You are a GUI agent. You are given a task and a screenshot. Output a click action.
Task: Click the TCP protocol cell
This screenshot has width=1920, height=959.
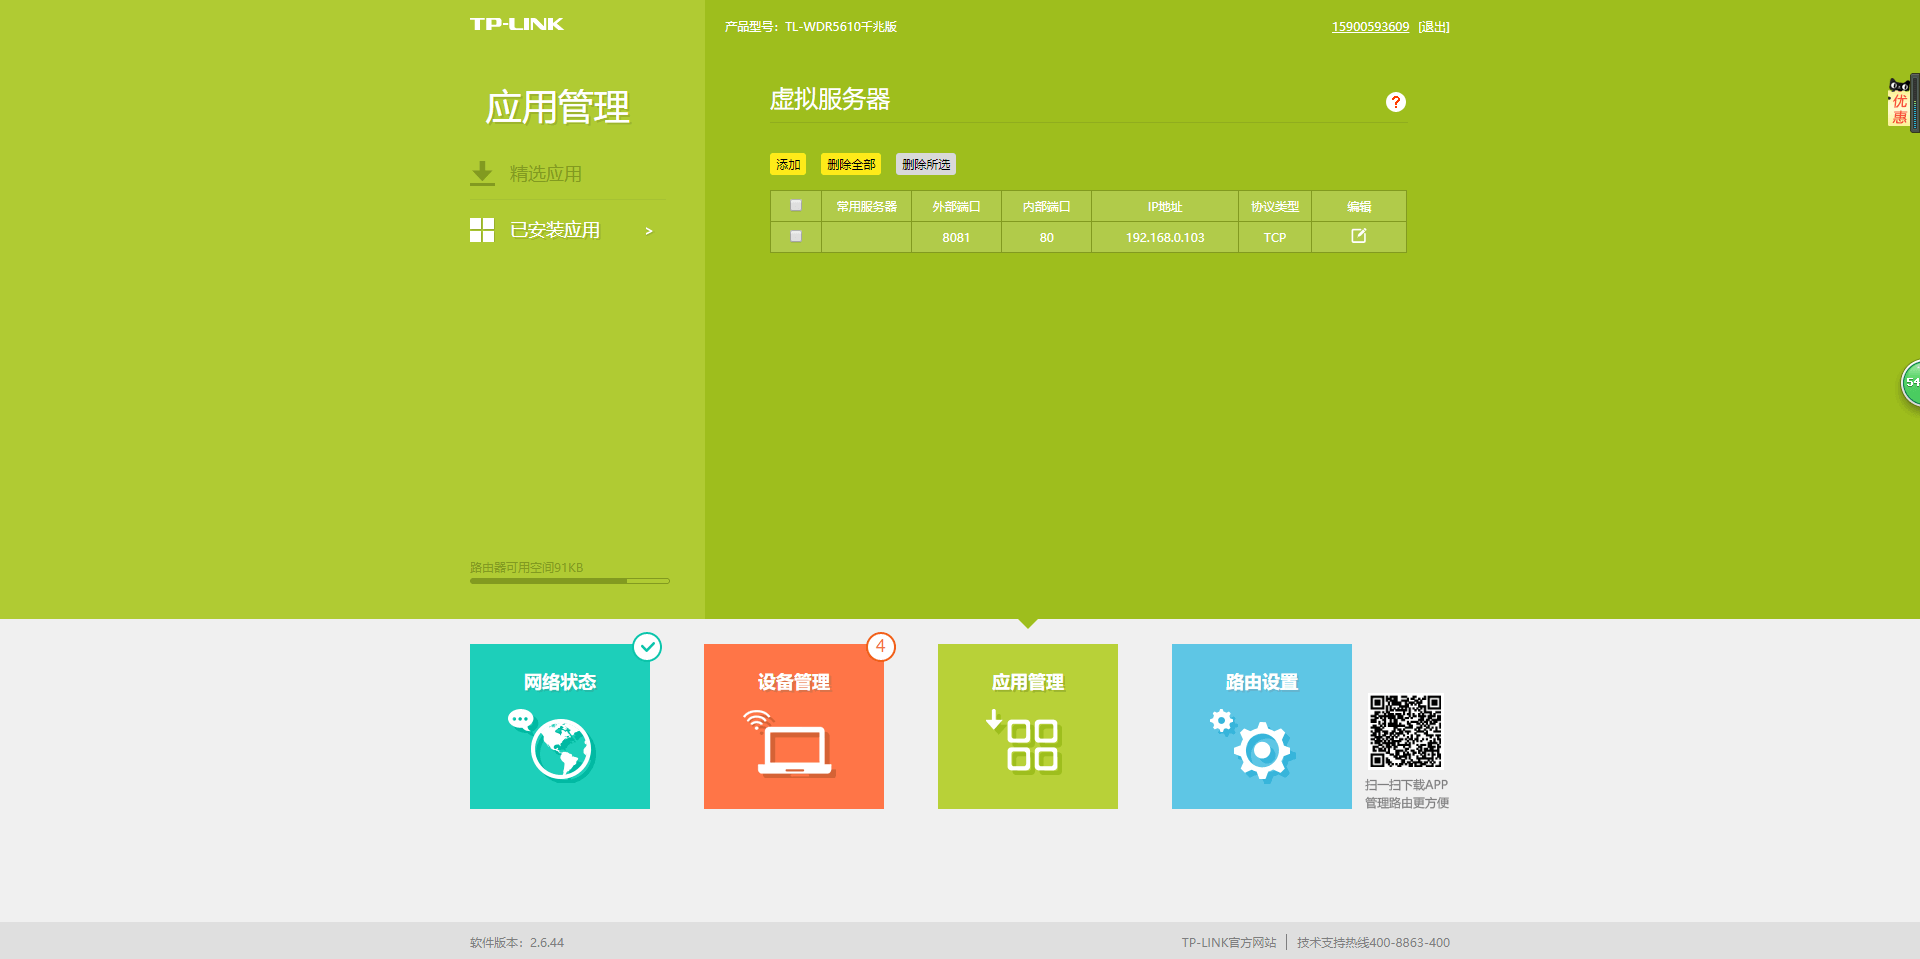(1275, 237)
